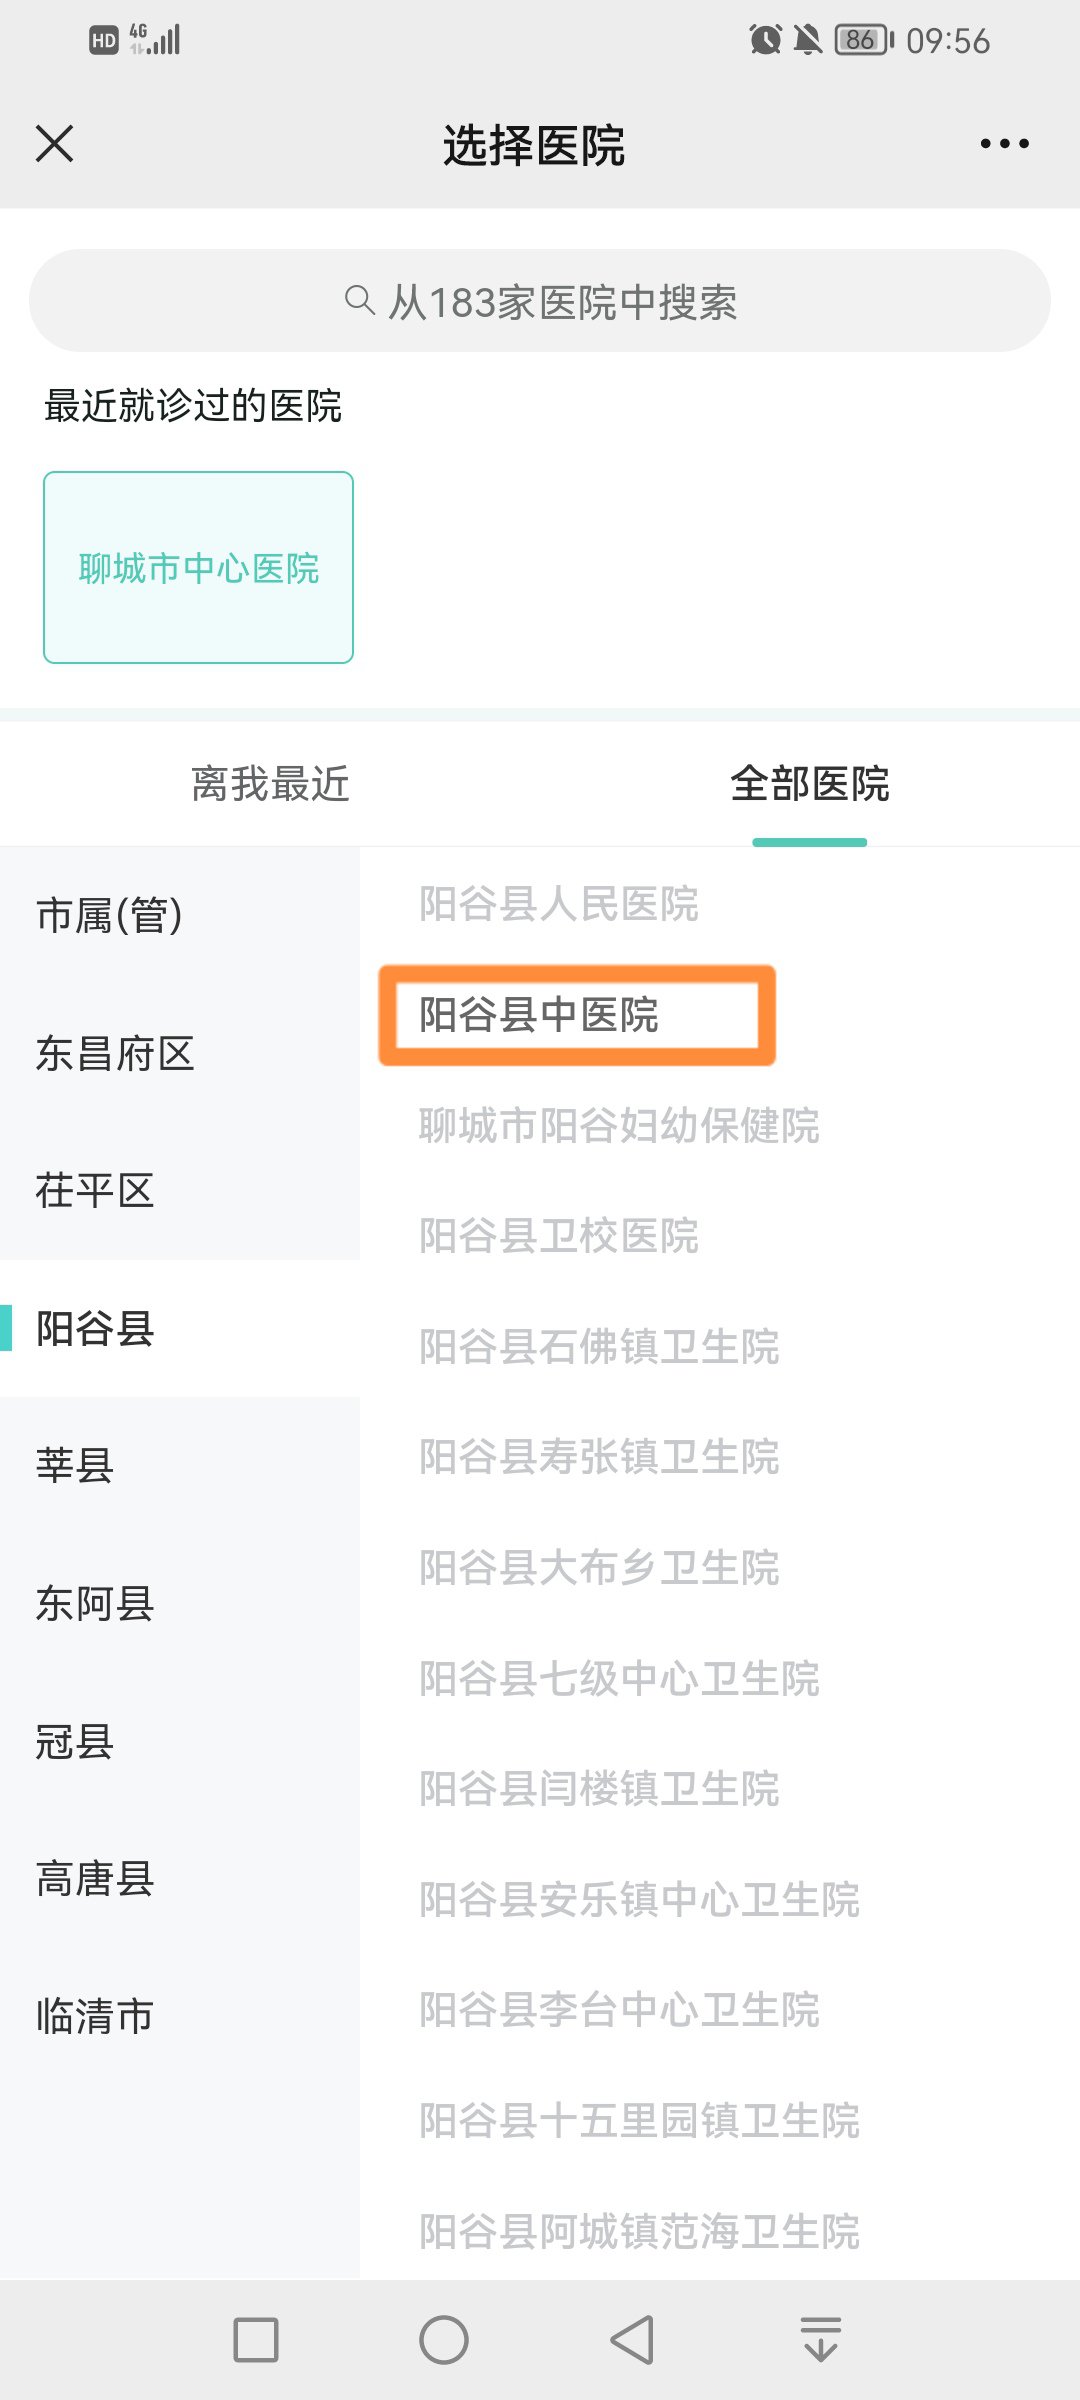1080x2400 pixels.
Task: Switch to the 全部医院 tab
Action: 809,784
